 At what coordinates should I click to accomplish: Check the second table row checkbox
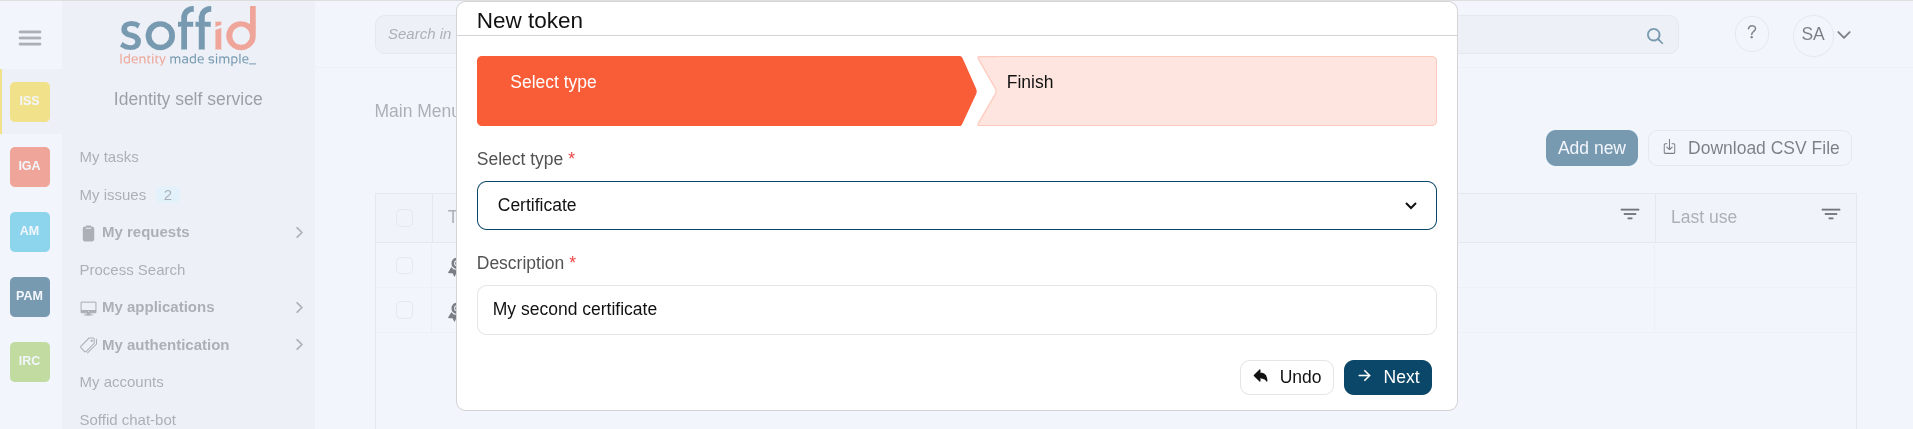click(405, 310)
